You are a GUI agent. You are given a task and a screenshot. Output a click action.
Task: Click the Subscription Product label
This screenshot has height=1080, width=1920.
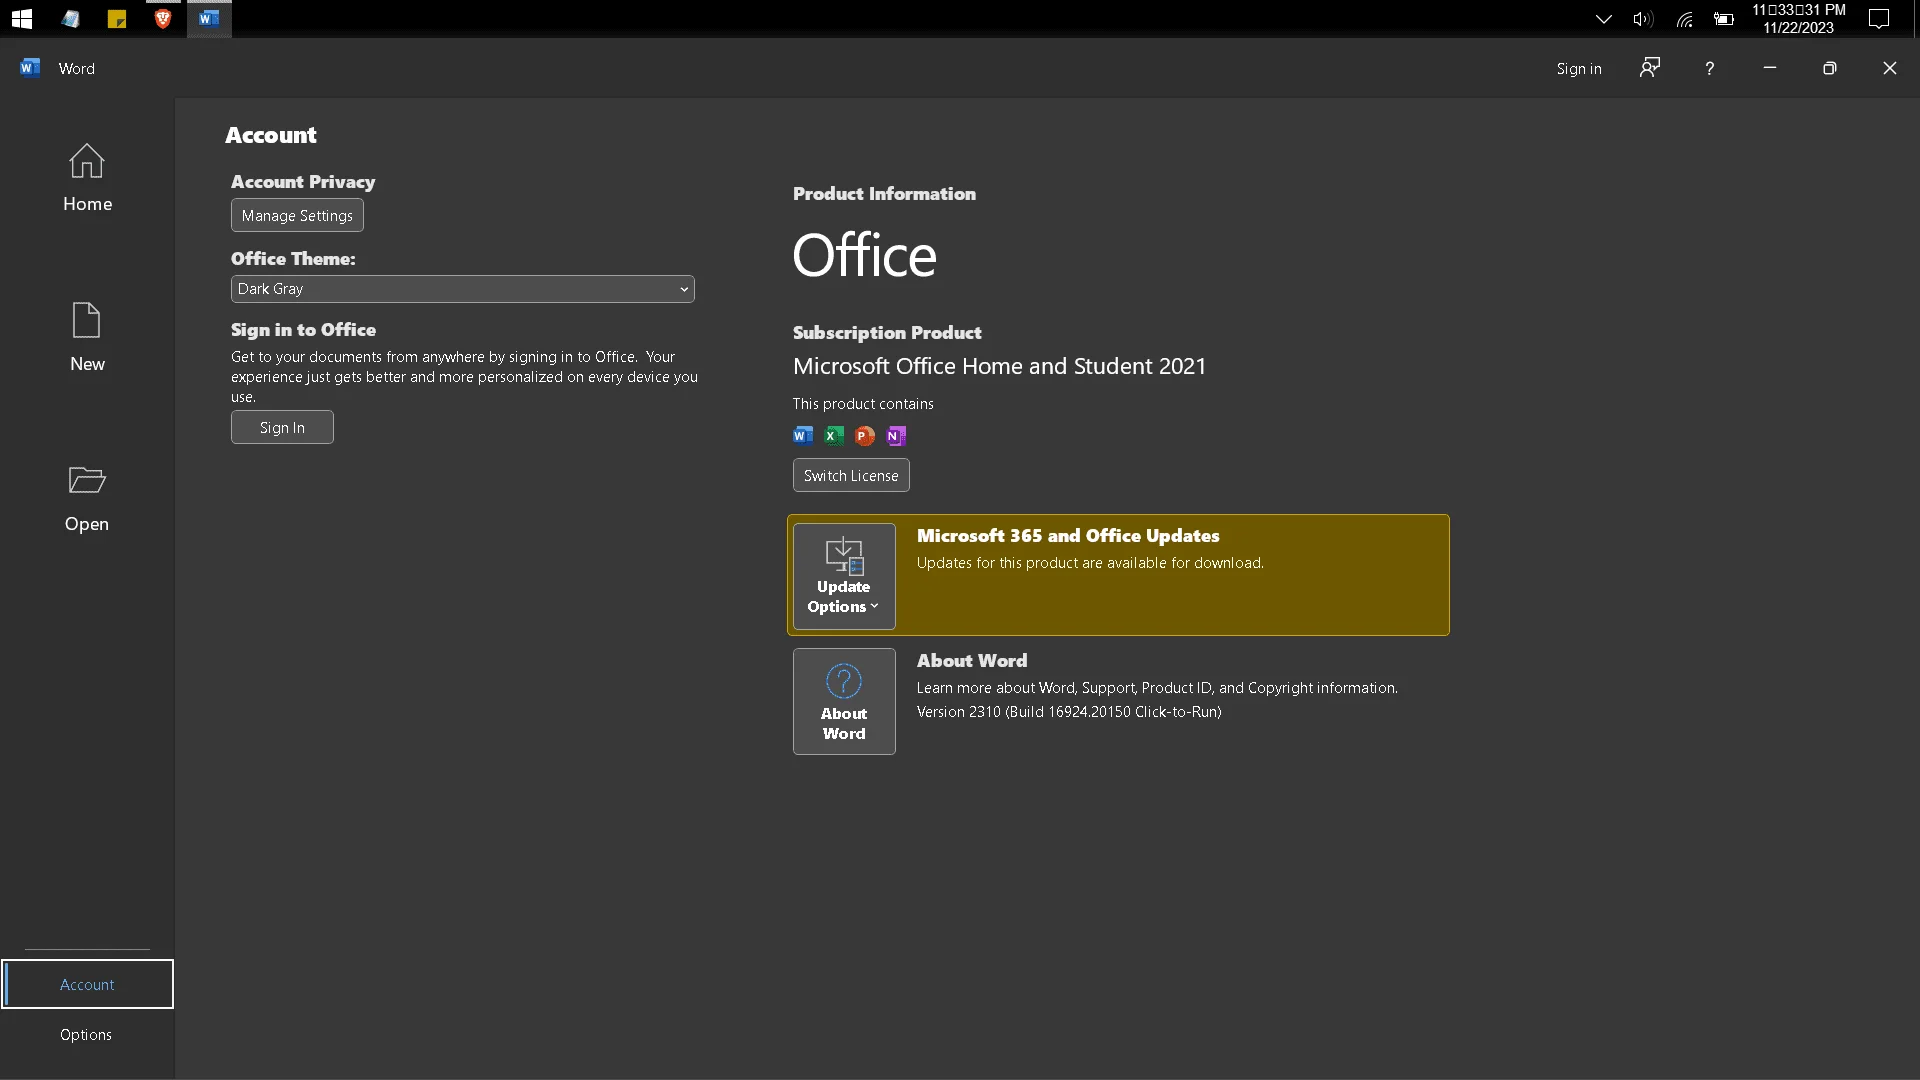tap(887, 332)
